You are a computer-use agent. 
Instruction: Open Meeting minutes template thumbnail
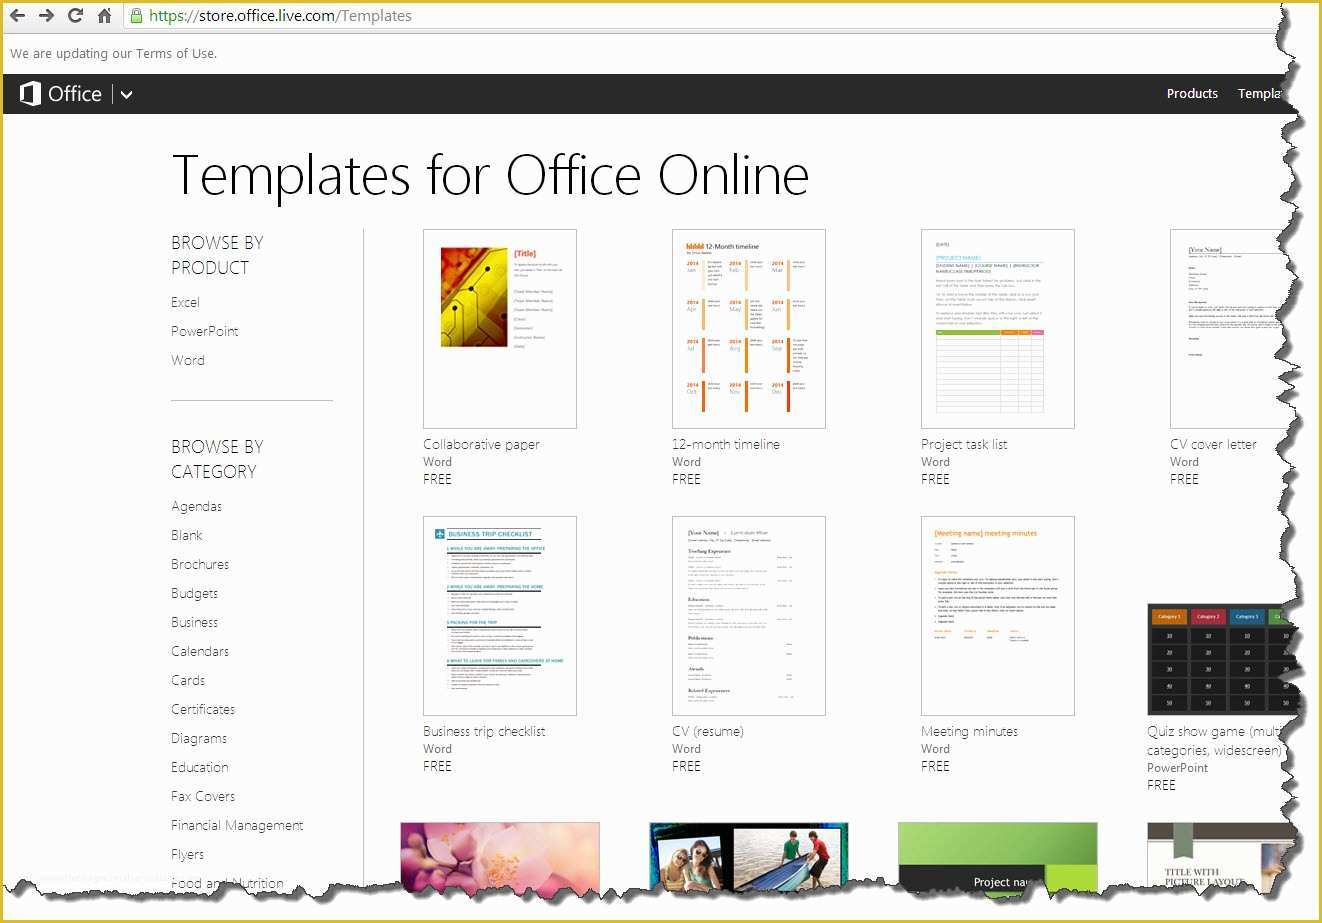pyautogui.click(x=998, y=616)
